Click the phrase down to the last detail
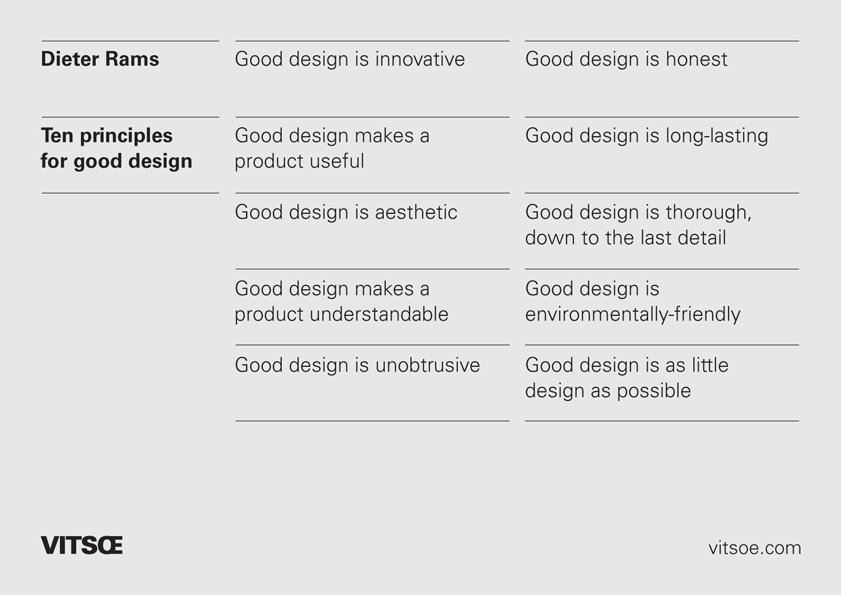The image size is (841, 595). (625, 238)
